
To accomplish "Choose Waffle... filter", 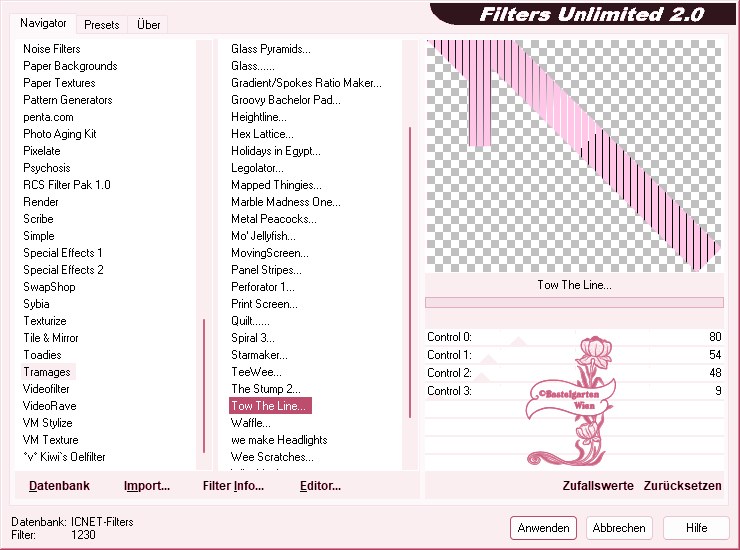I will (251, 423).
